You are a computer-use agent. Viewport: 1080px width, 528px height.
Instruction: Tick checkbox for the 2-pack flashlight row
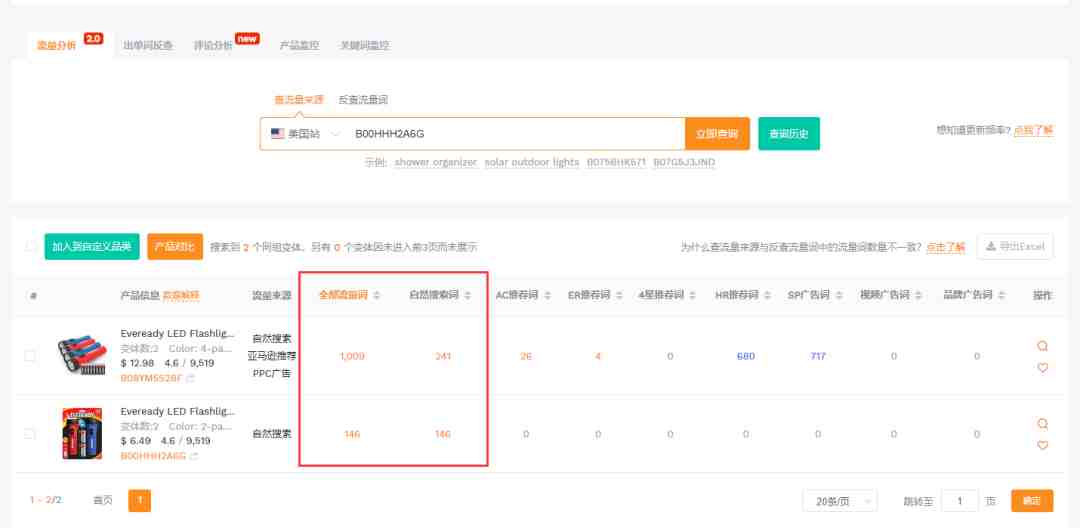(x=30, y=434)
